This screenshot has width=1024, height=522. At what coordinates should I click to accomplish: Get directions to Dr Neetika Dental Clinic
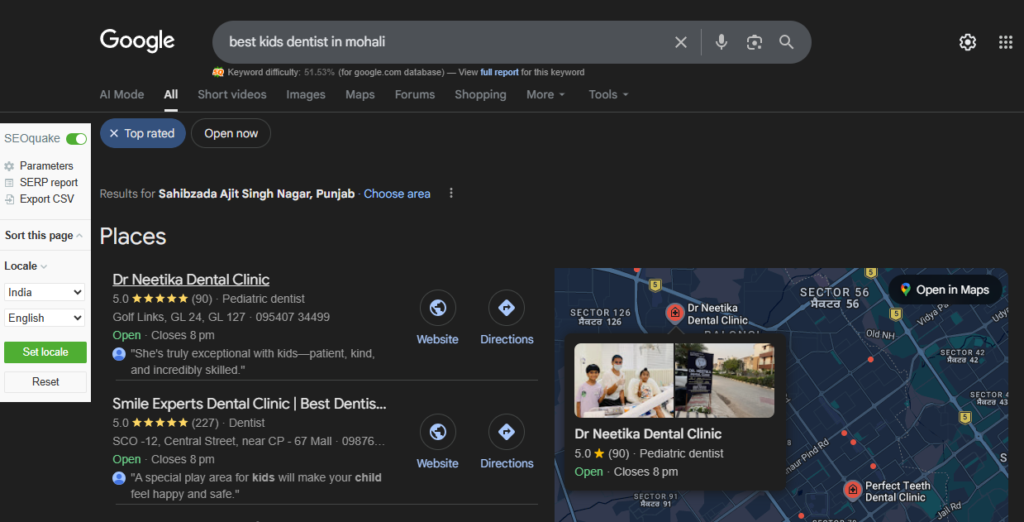click(506, 308)
